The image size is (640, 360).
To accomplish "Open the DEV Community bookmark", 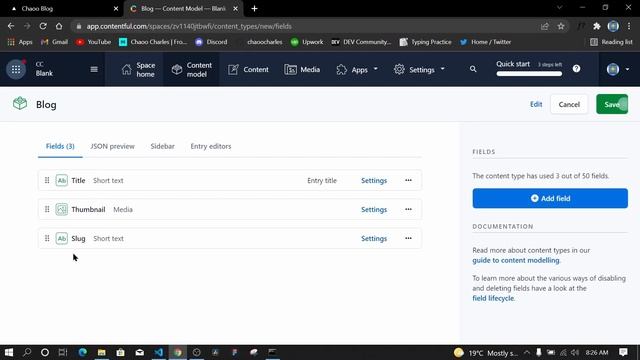I will 361,42.
